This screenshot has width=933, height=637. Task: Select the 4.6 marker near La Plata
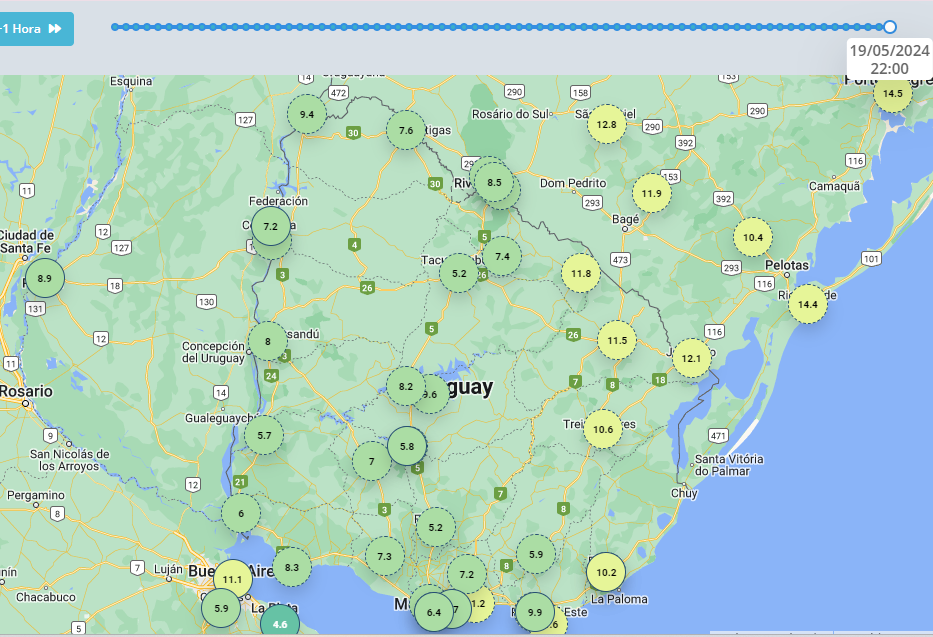280,624
